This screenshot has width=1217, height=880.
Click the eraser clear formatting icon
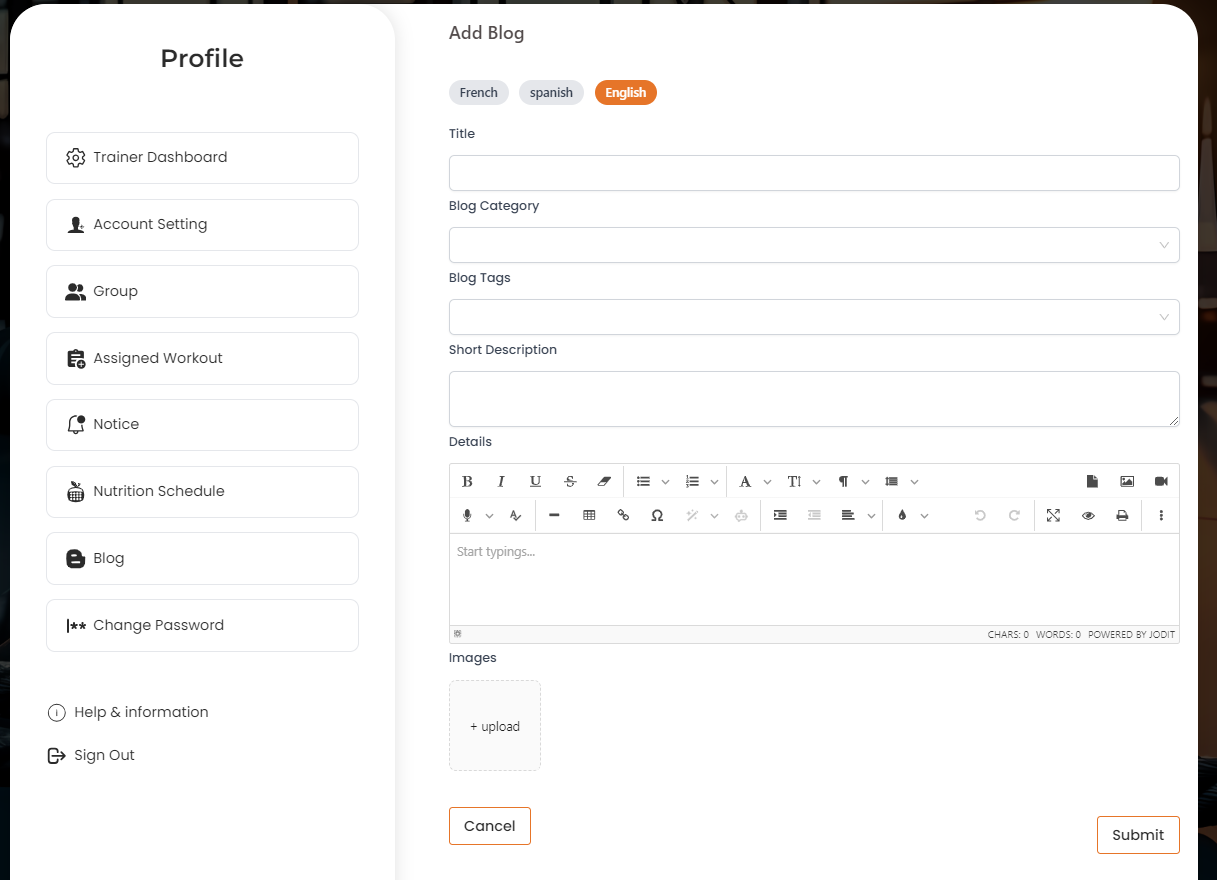[x=603, y=481]
